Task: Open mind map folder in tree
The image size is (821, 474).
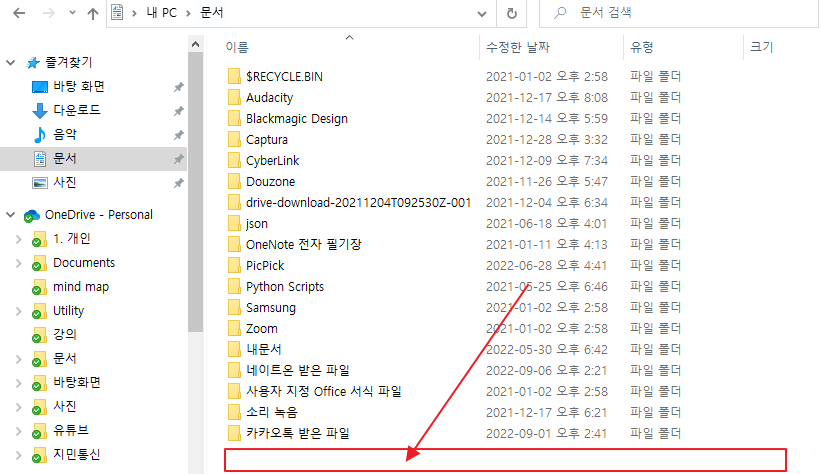Action: click(x=81, y=287)
